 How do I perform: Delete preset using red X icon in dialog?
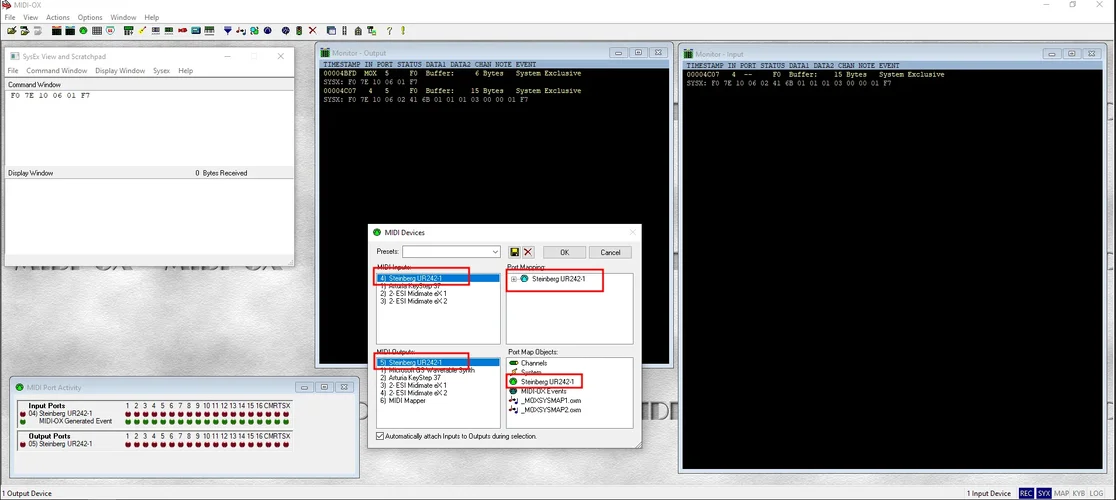pyautogui.click(x=528, y=252)
